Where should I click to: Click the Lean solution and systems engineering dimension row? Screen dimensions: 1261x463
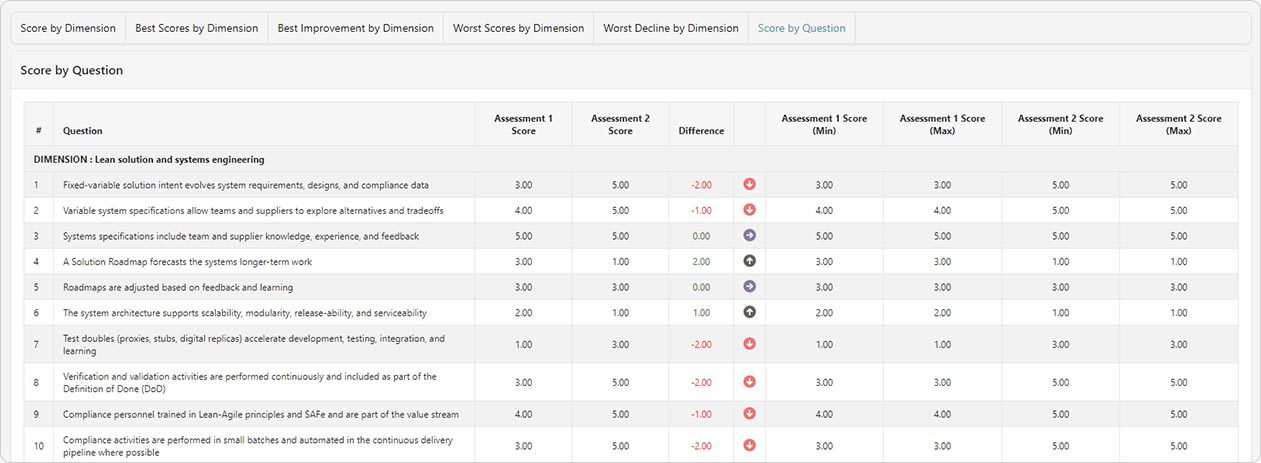pos(631,159)
